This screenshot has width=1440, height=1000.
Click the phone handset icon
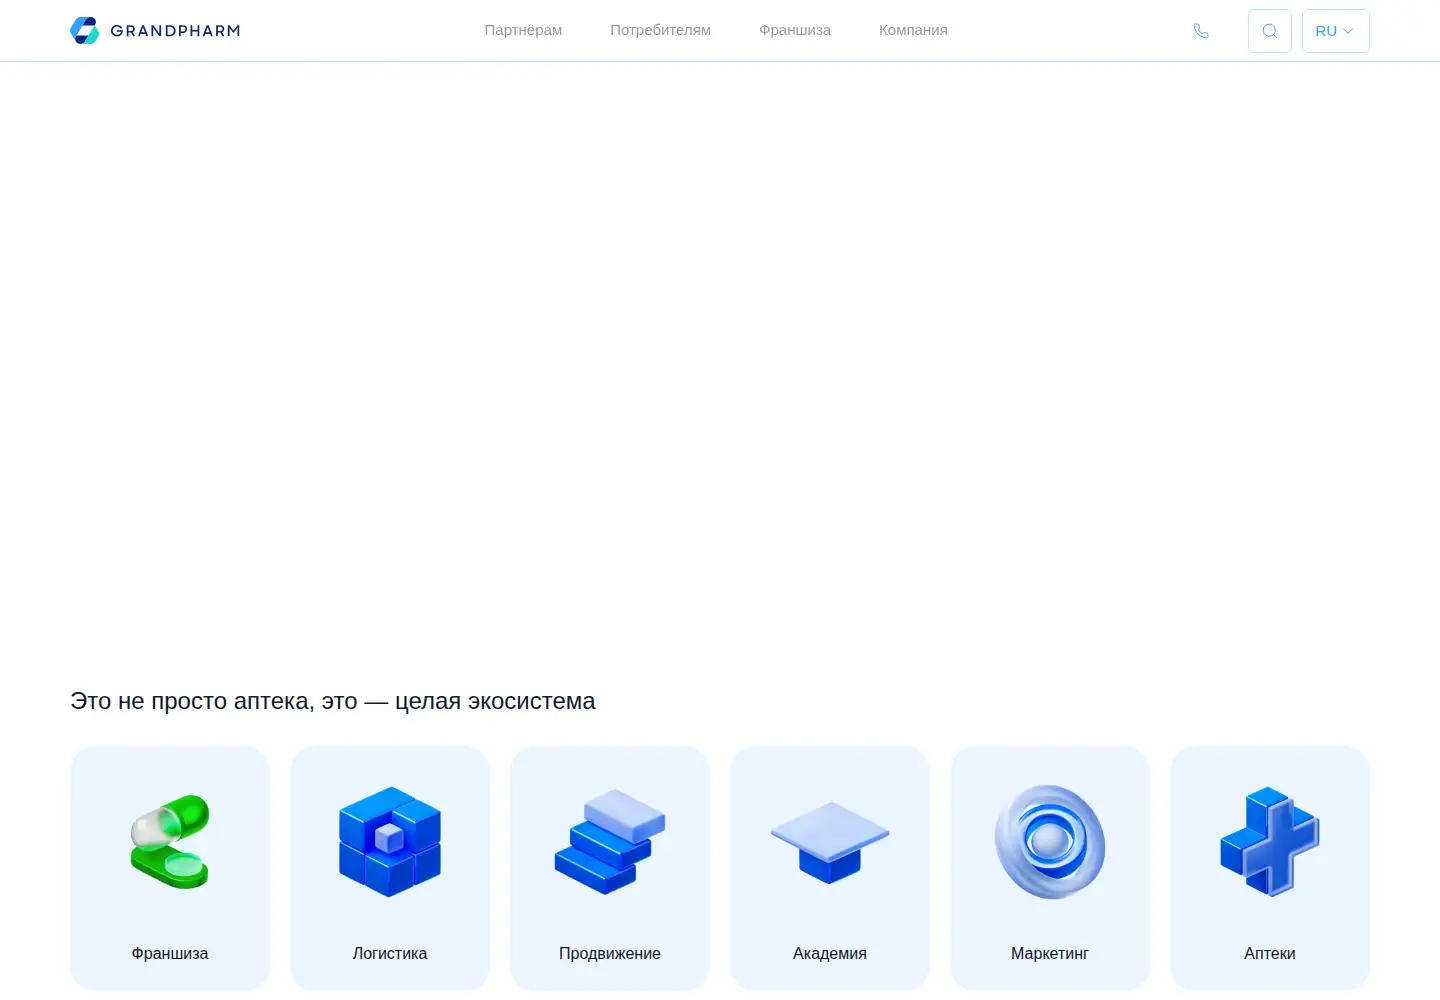click(x=1201, y=31)
